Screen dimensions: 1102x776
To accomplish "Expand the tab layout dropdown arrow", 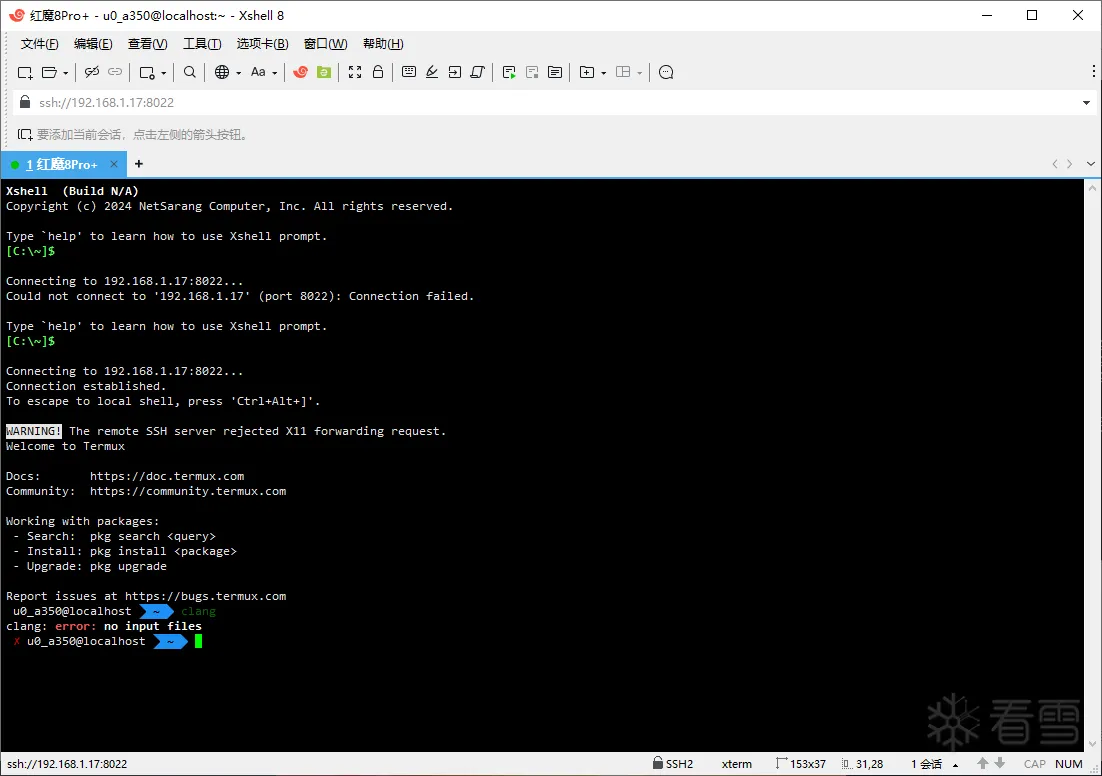I will click(x=640, y=73).
